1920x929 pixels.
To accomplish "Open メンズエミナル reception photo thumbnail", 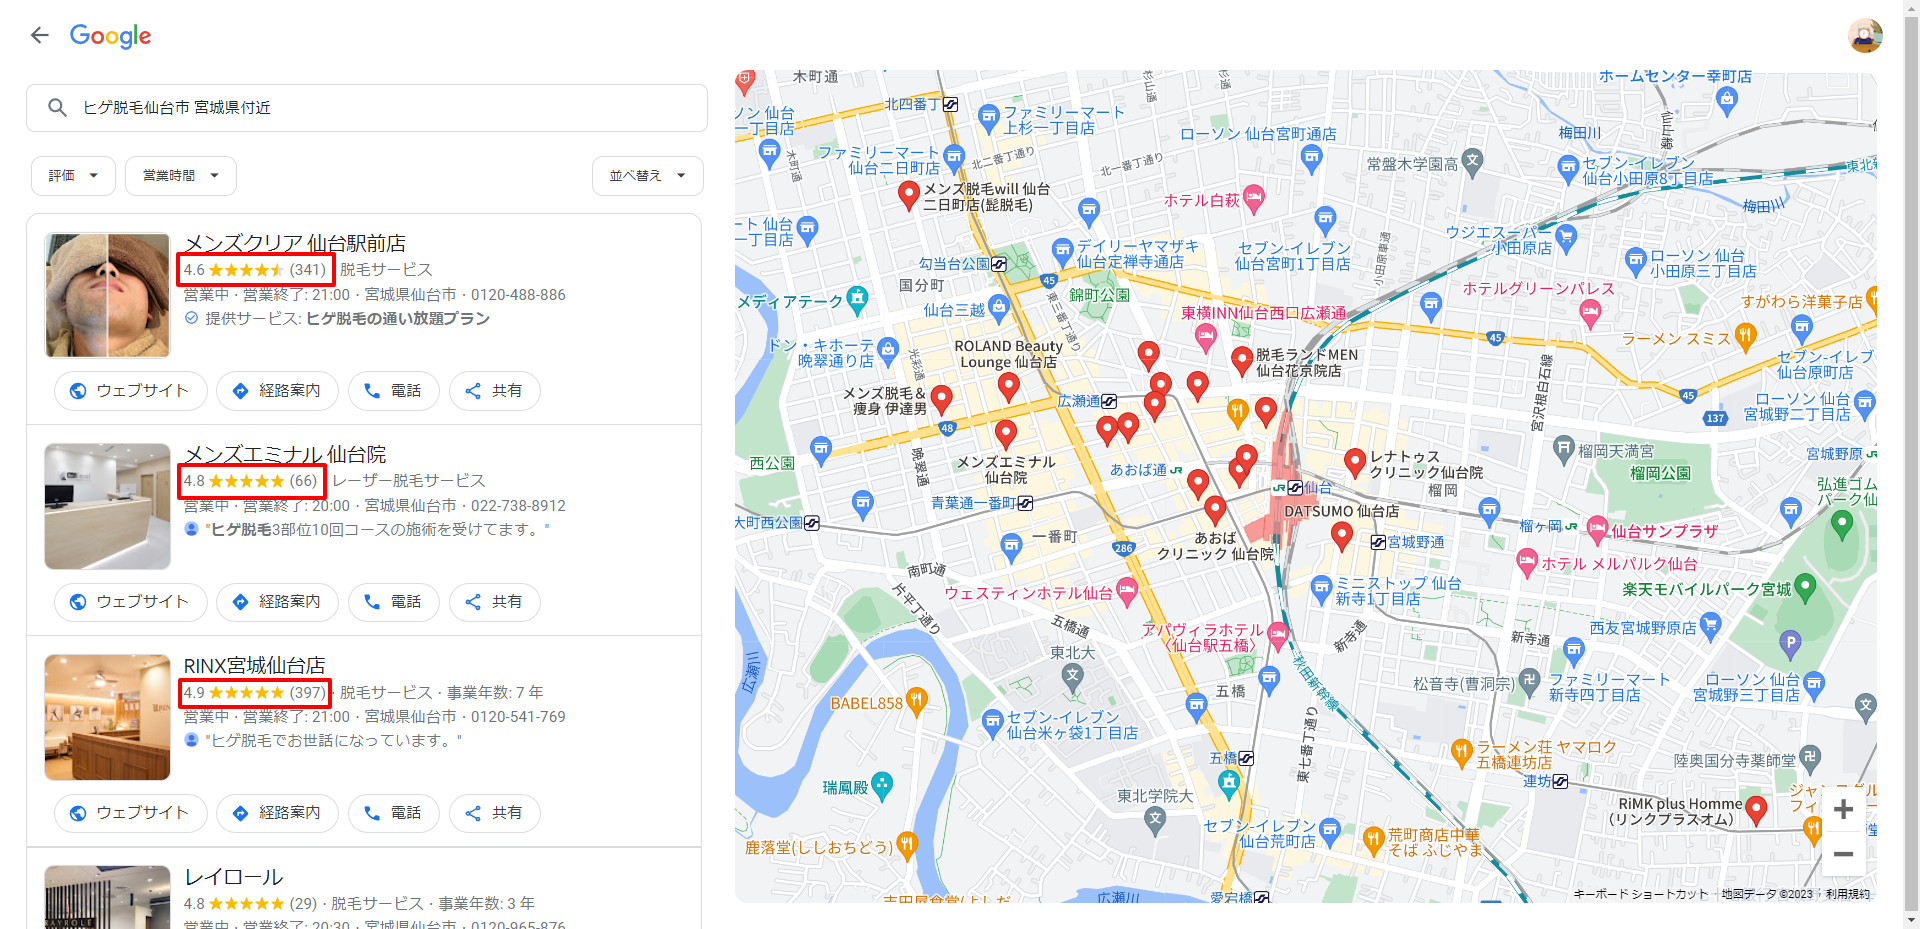I will pos(107,506).
